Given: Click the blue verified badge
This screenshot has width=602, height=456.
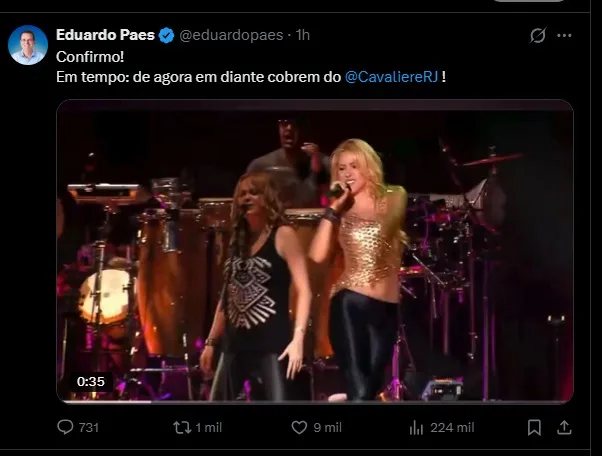Looking at the screenshot, I should point(166,35).
